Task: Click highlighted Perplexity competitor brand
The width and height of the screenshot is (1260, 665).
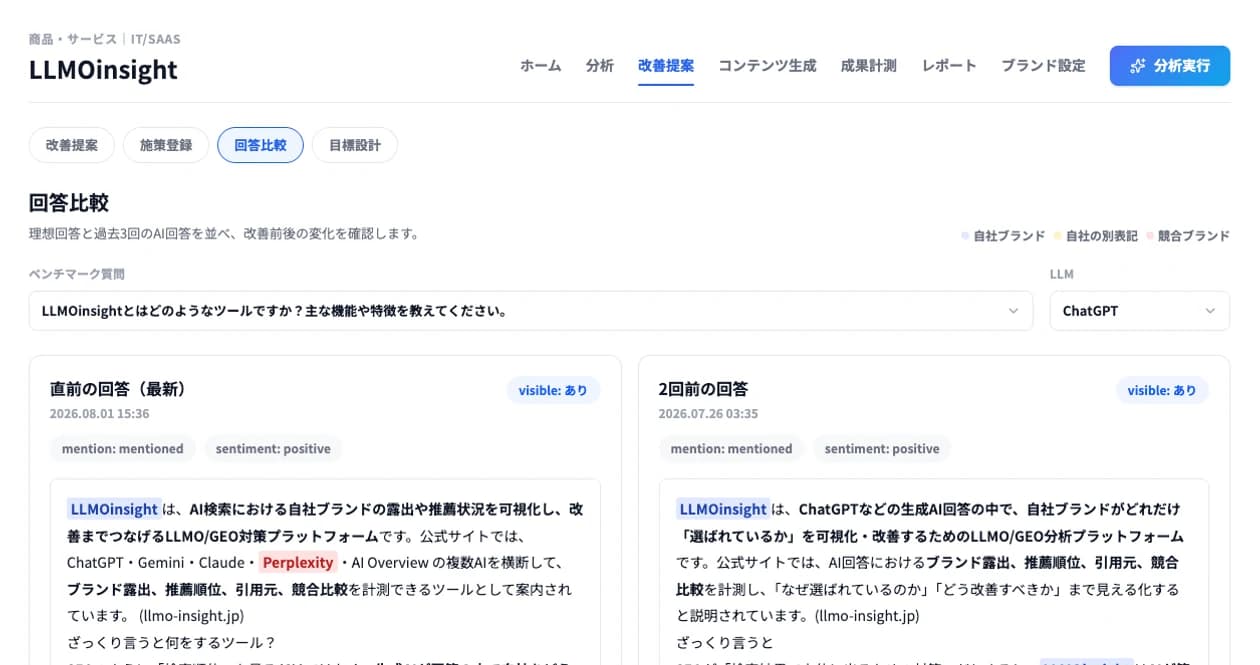Action: click(298, 562)
